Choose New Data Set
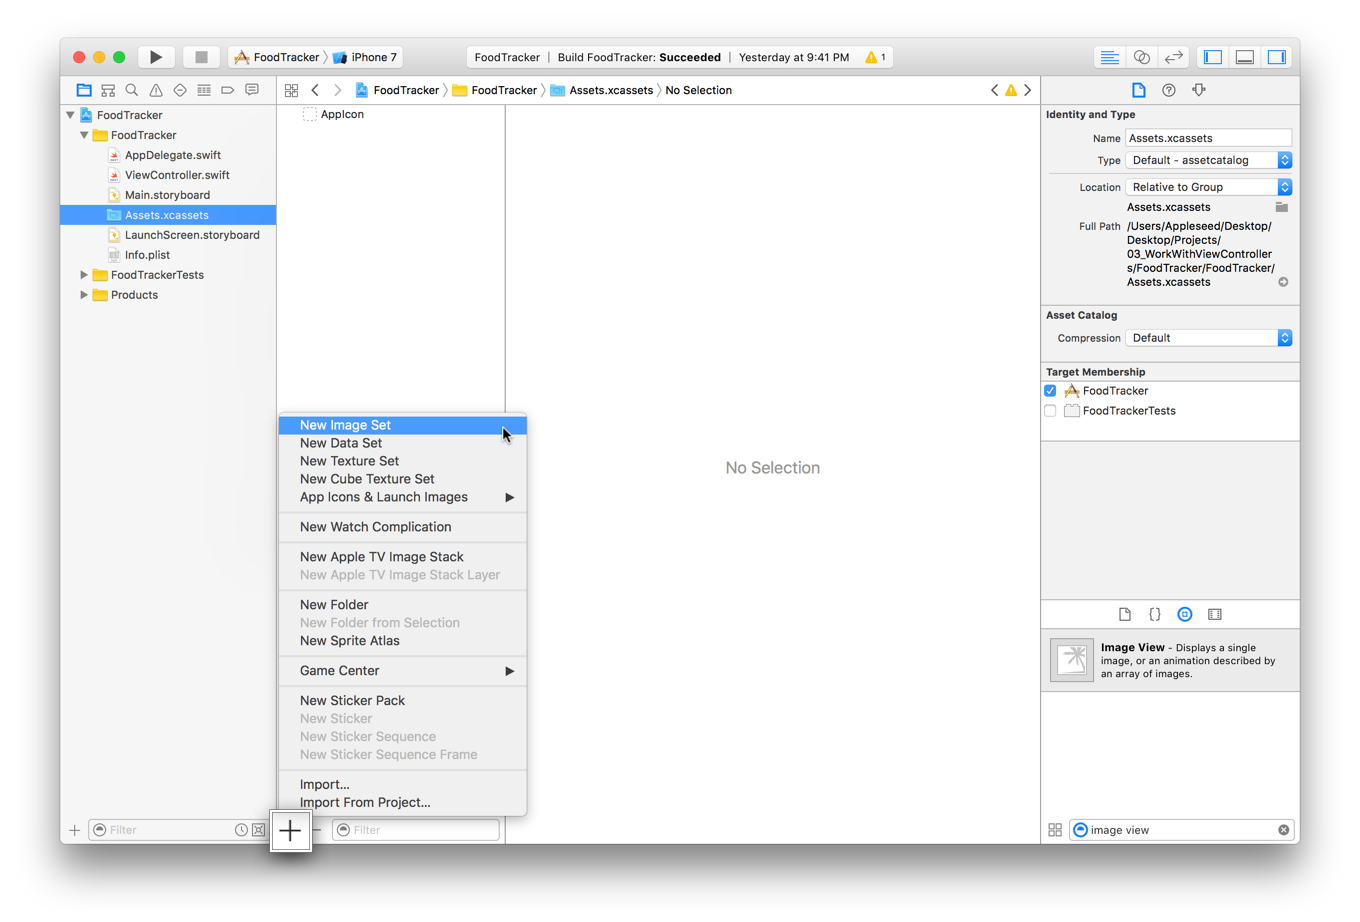 402,443
